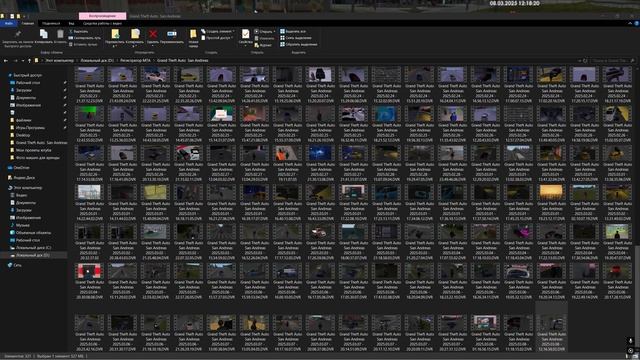Screen dimensions: 640x360
Task: Switch to large thumbnails view toggle in status bar
Action: coord(636,356)
